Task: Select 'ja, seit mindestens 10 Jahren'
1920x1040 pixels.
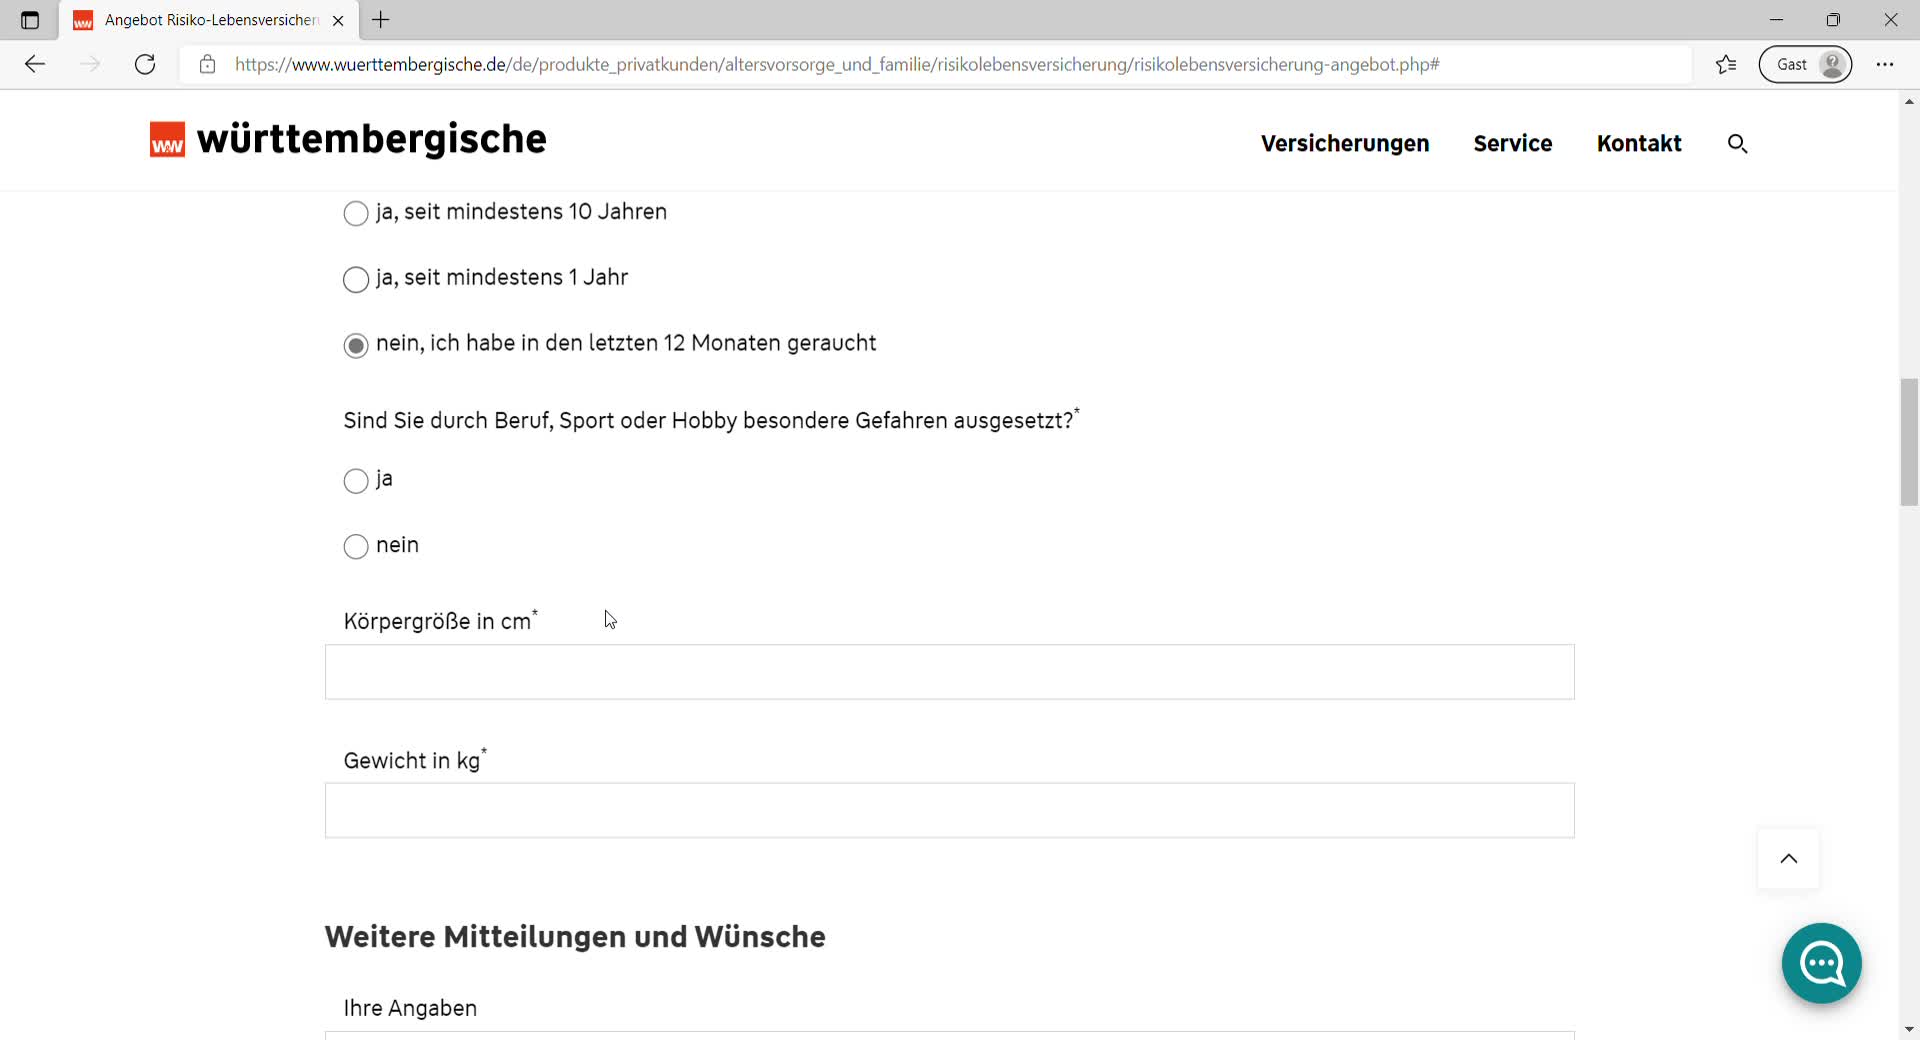Action: point(356,214)
